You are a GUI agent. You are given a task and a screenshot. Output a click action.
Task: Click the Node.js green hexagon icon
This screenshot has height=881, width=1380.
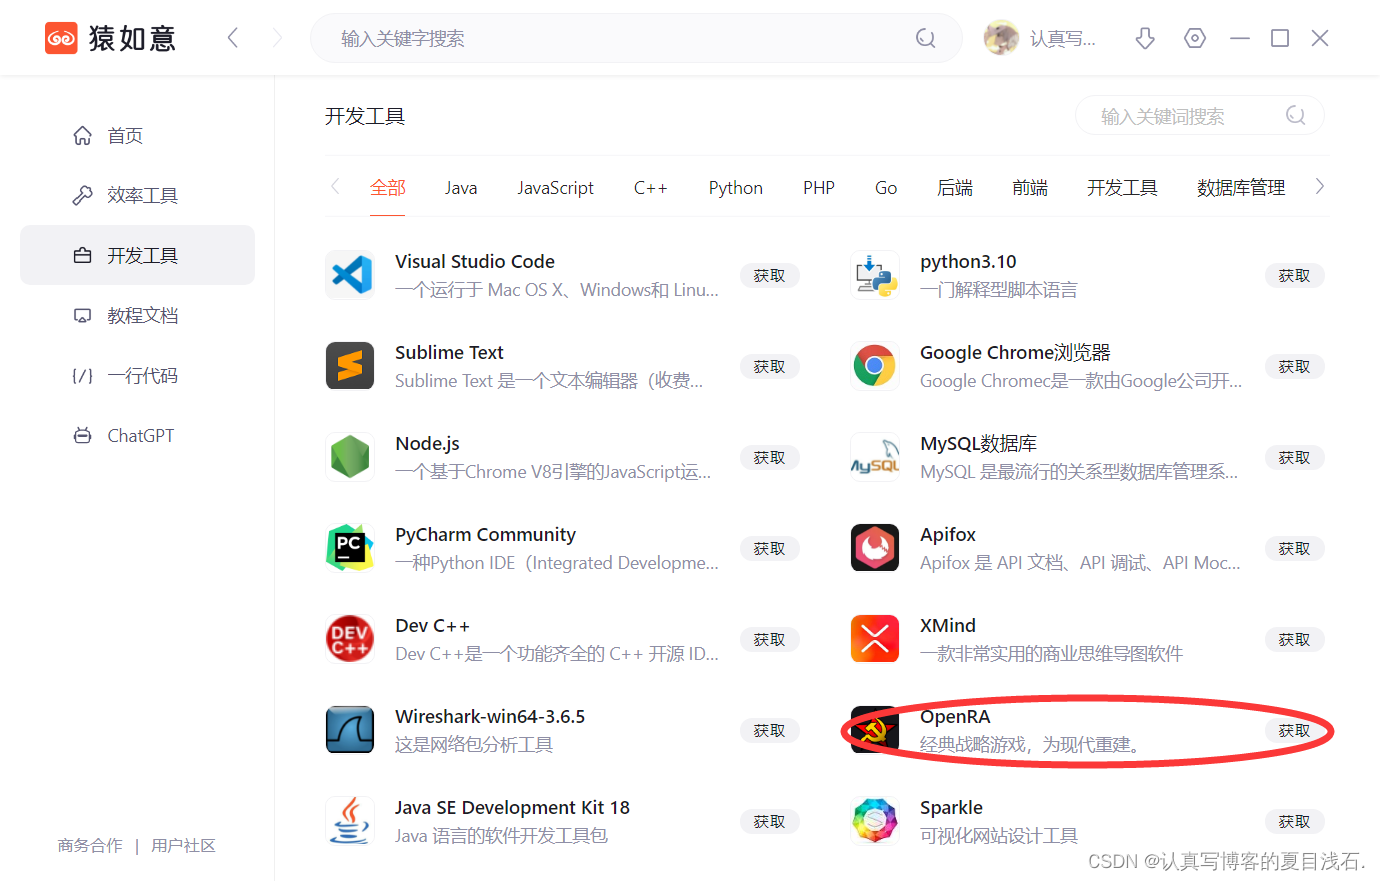click(x=350, y=457)
